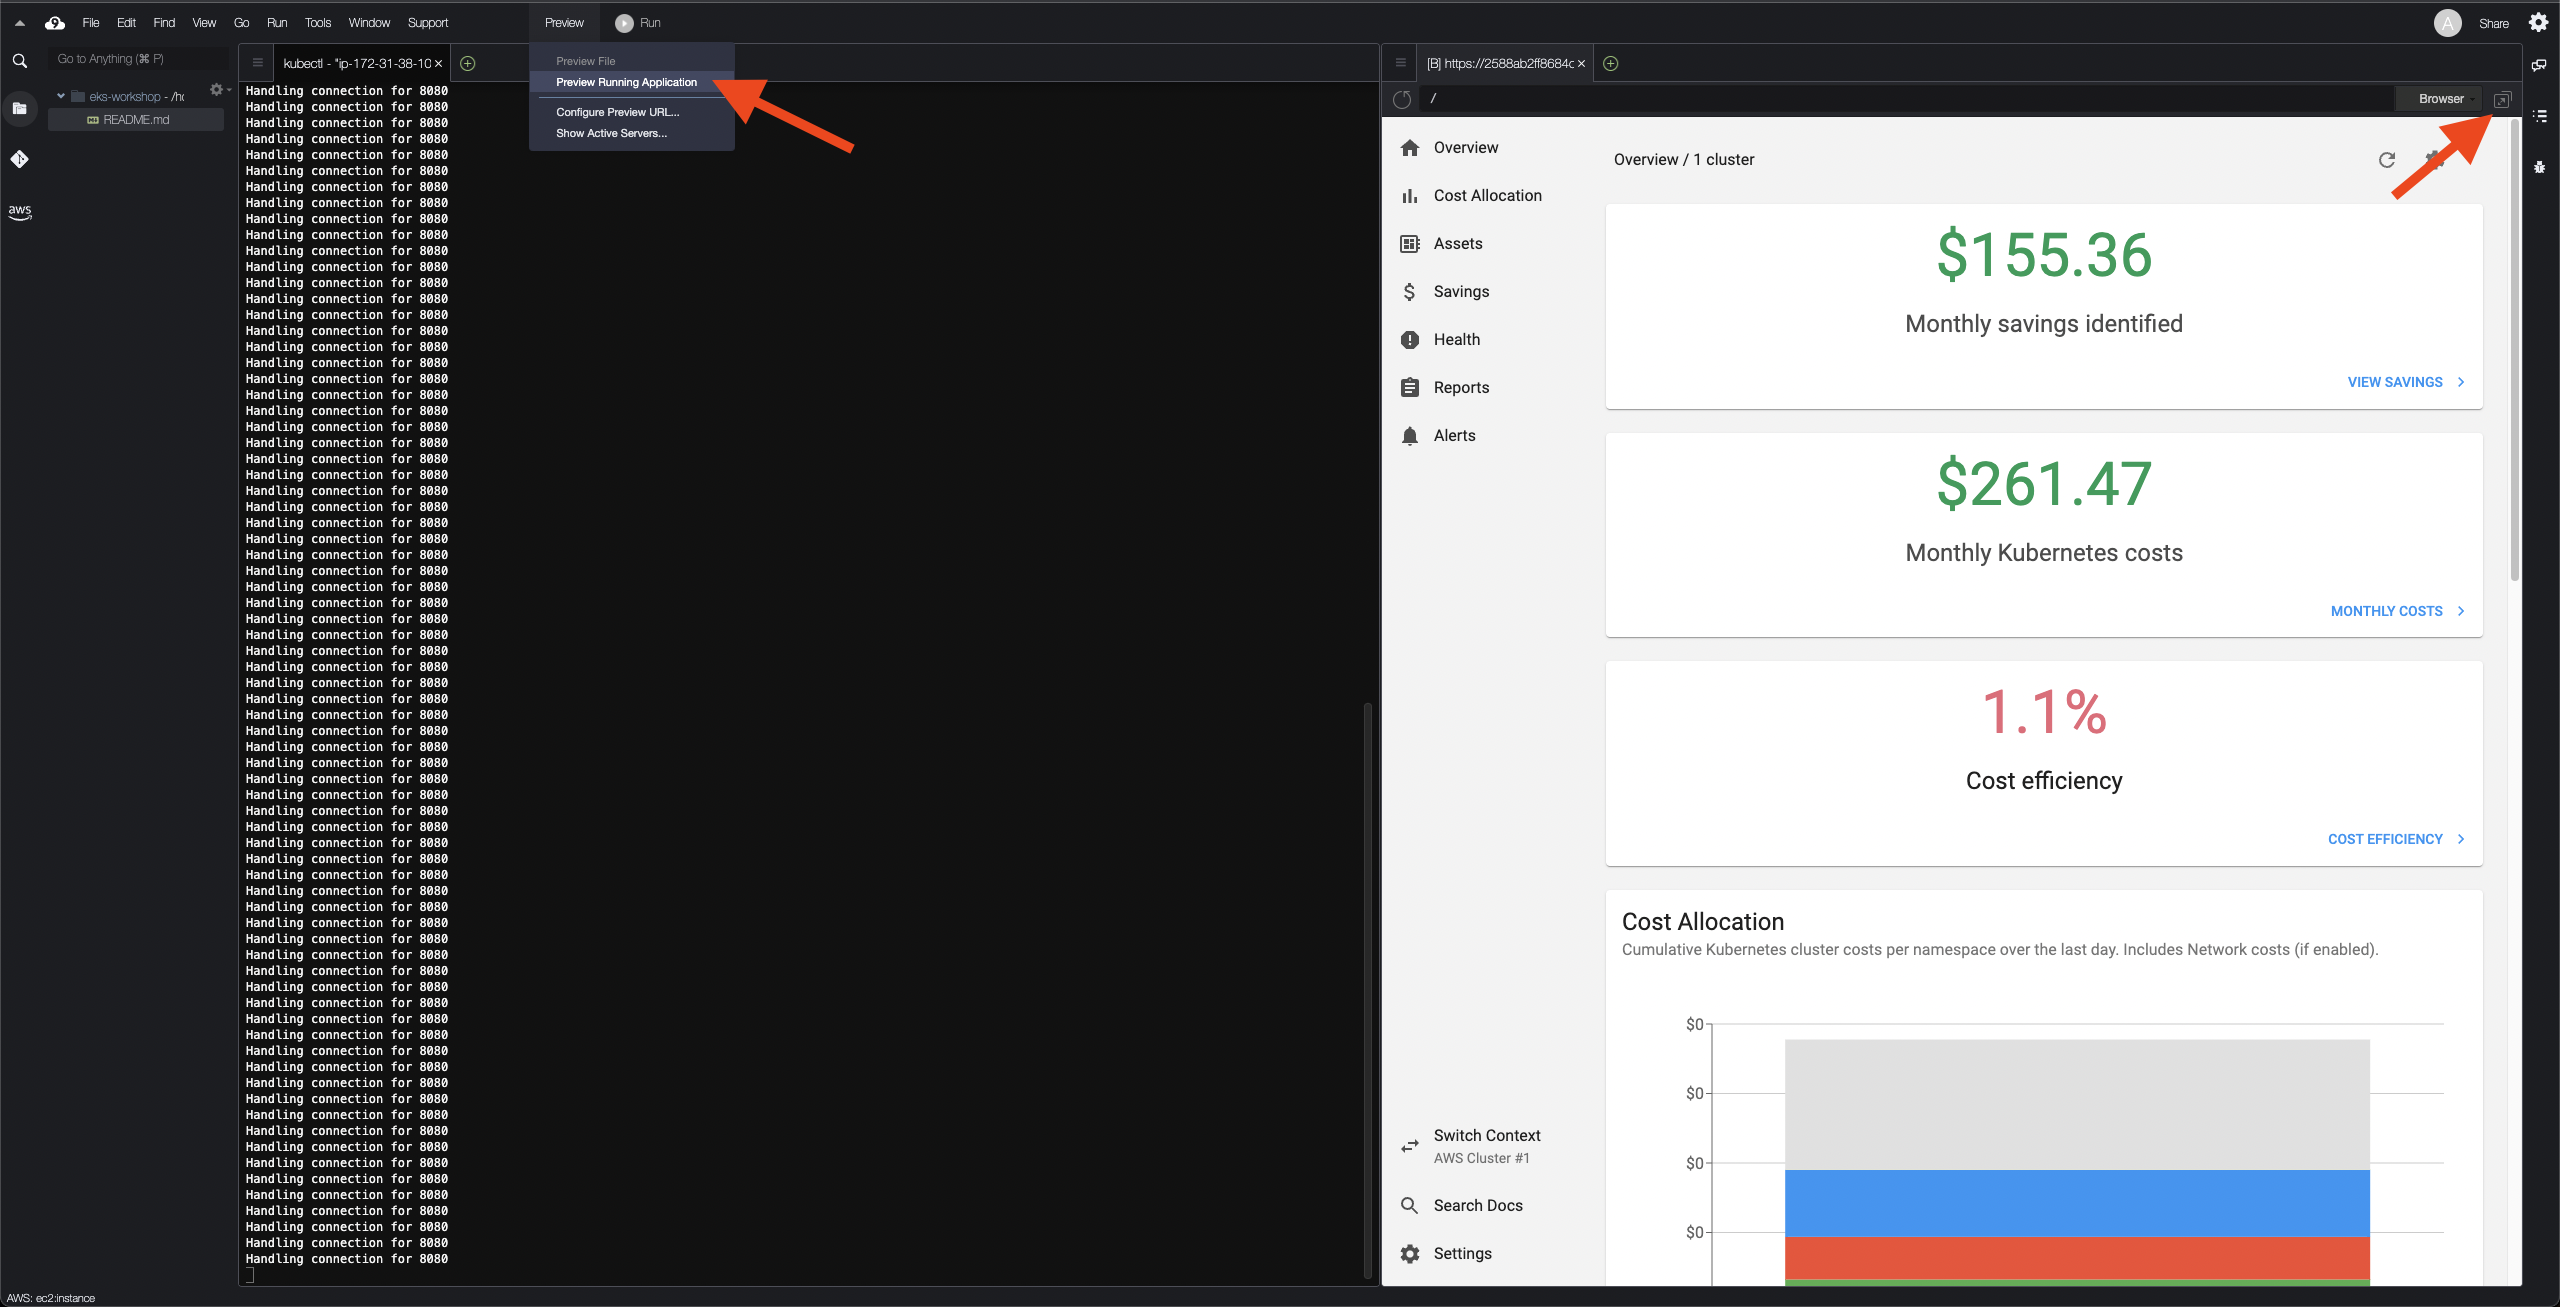
Task: Open new tab in terminal pane
Action: (467, 63)
